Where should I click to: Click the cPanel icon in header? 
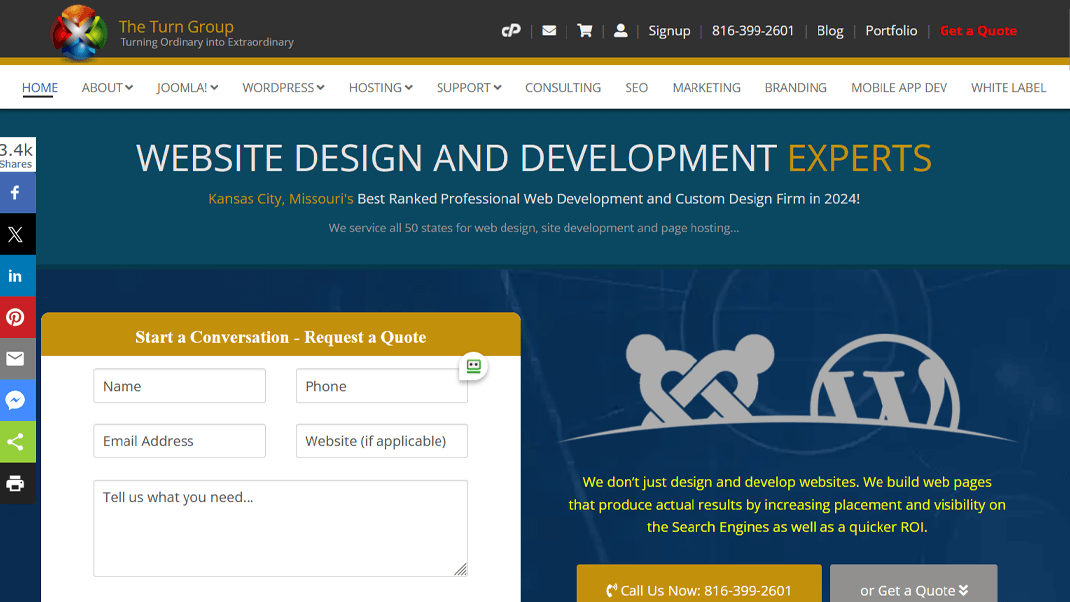pyautogui.click(x=511, y=31)
